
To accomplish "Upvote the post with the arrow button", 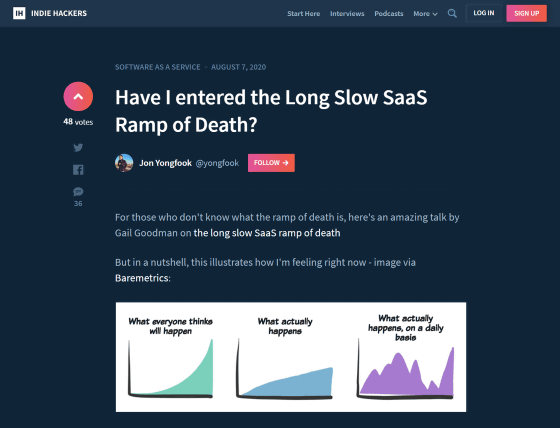I will point(78,96).
